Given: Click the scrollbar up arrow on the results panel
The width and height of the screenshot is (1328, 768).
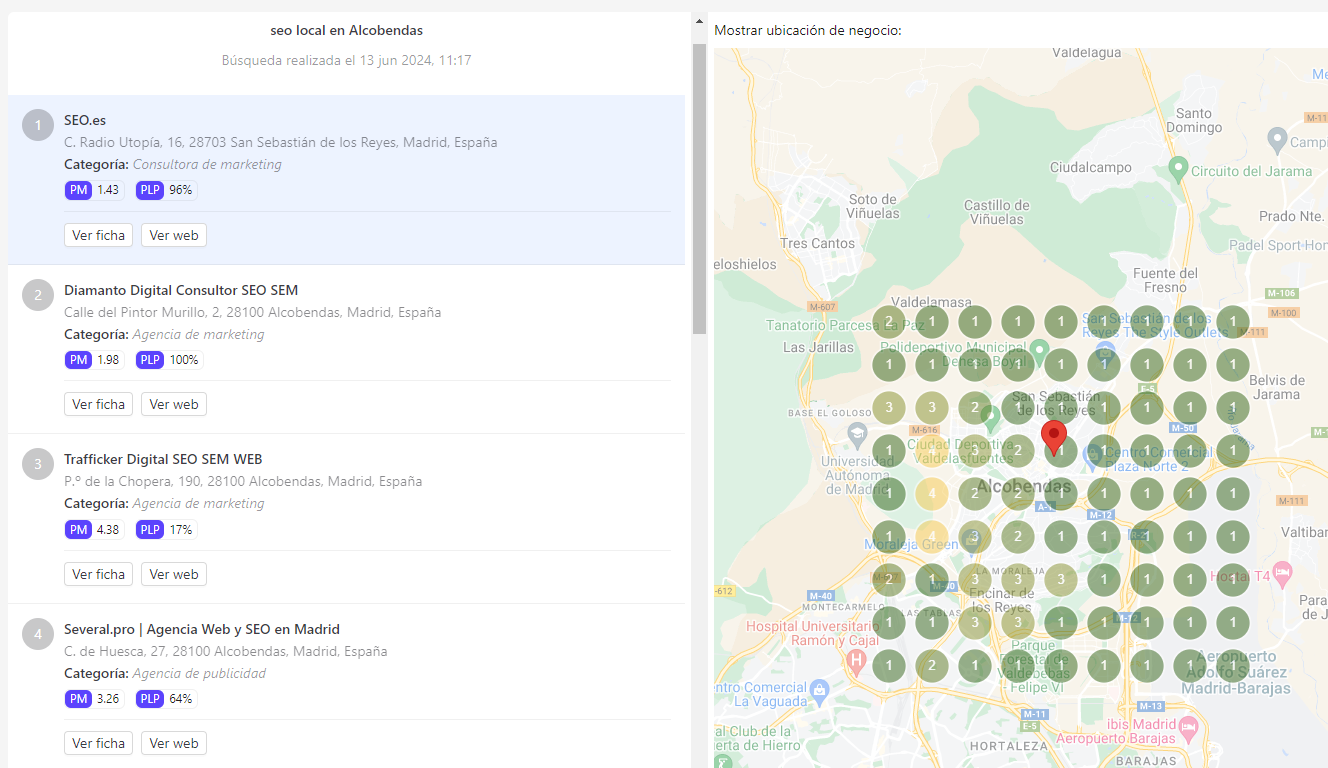Looking at the screenshot, I should pos(698,19).
